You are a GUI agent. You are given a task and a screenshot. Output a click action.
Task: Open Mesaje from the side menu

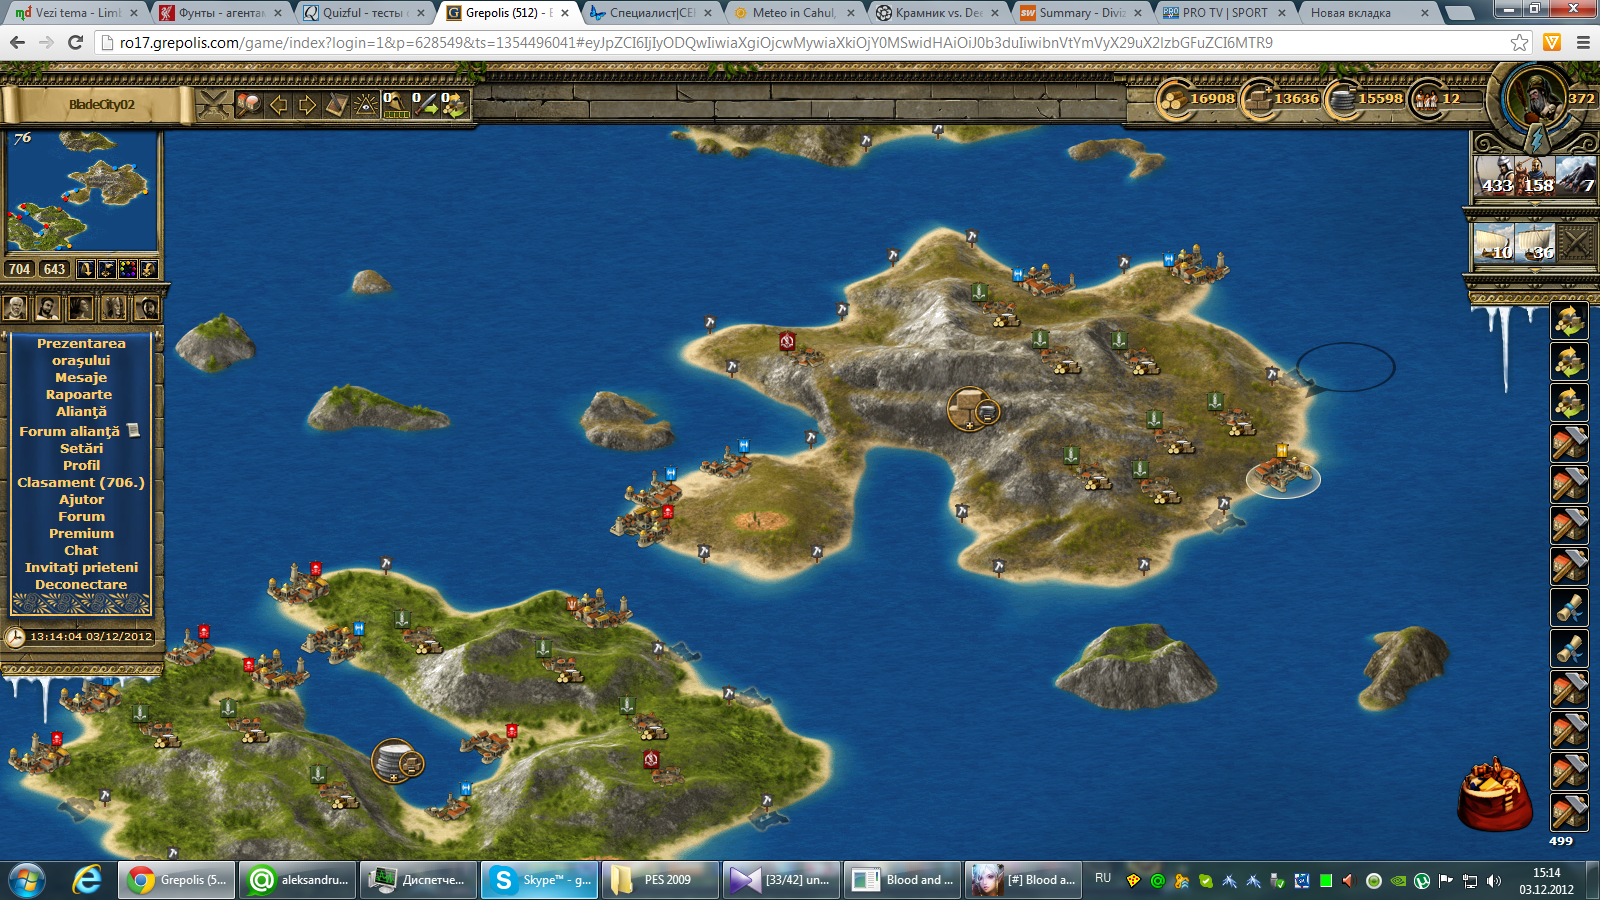pyautogui.click(x=81, y=378)
